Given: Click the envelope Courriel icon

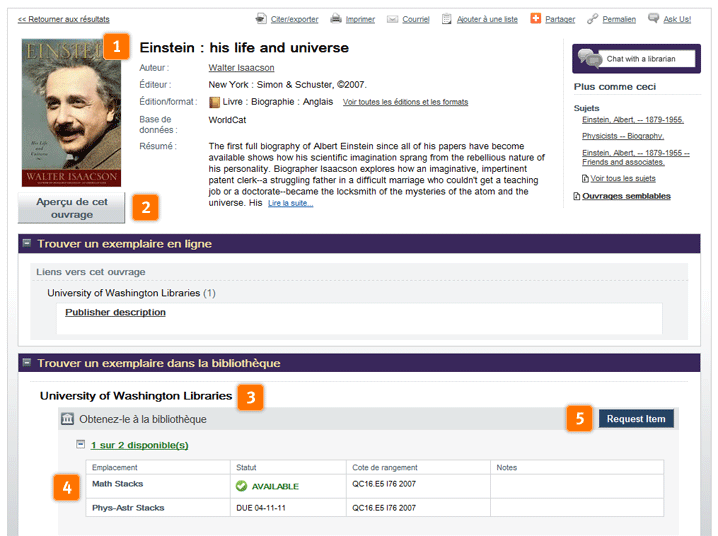Looking at the screenshot, I should point(393,18).
